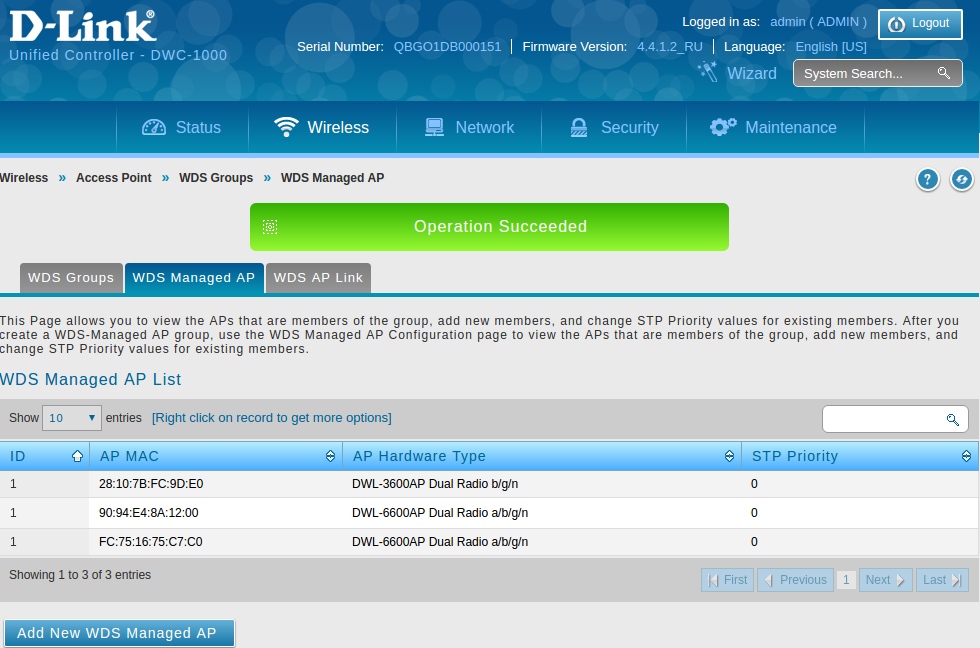Click the page refresh icon
Screen dimensions: 980x648
pyautogui.click(x=961, y=179)
